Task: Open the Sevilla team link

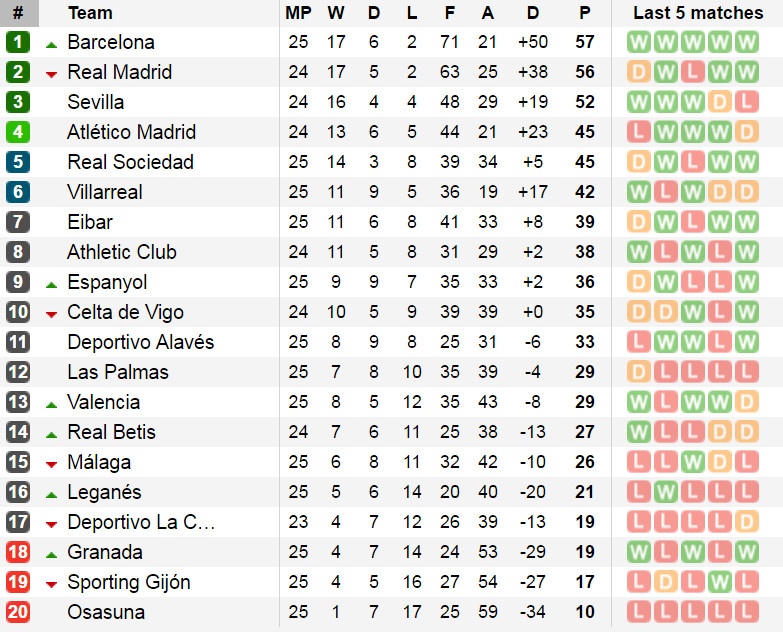Action: [x=96, y=102]
